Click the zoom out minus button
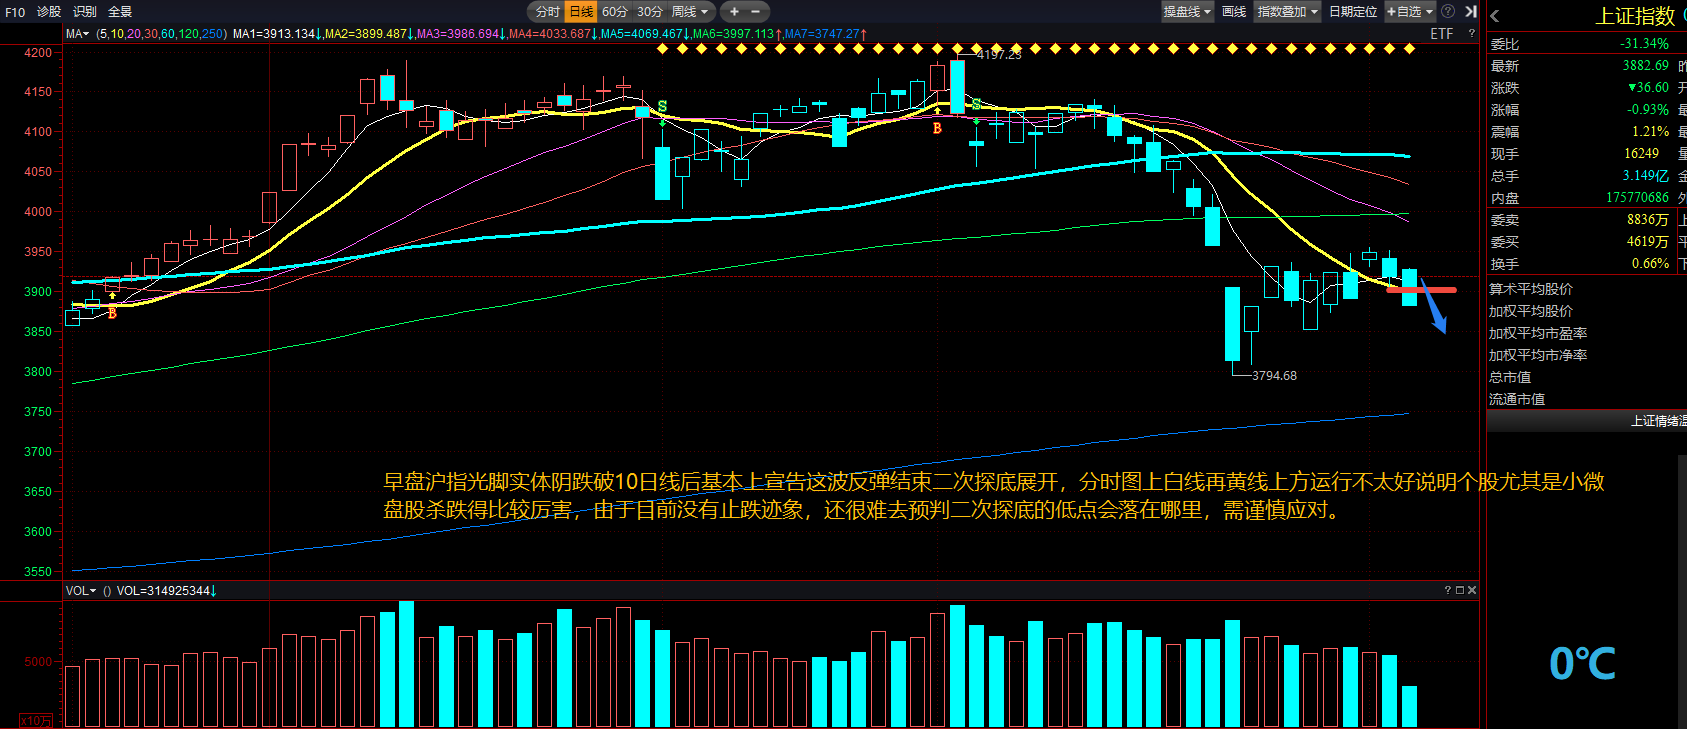The image size is (1687, 729). click(x=755, y=12)
